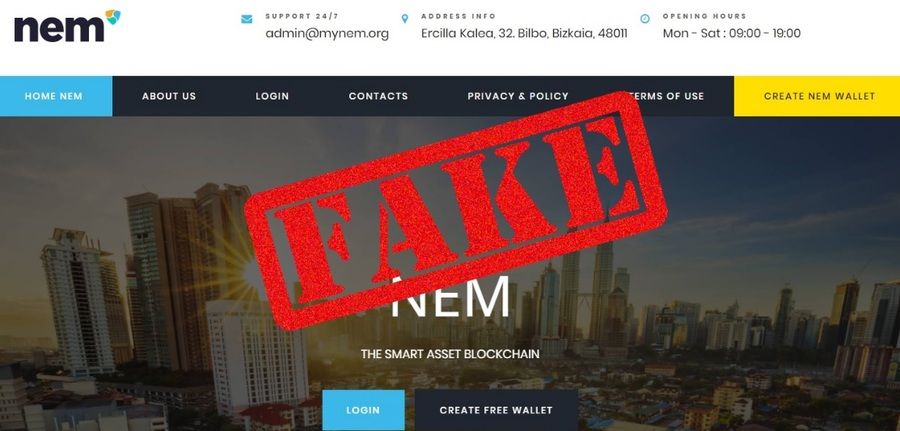Open Privacy & Policy page
Viewport: 900px width, 431px height.
(x=518, y=96)
